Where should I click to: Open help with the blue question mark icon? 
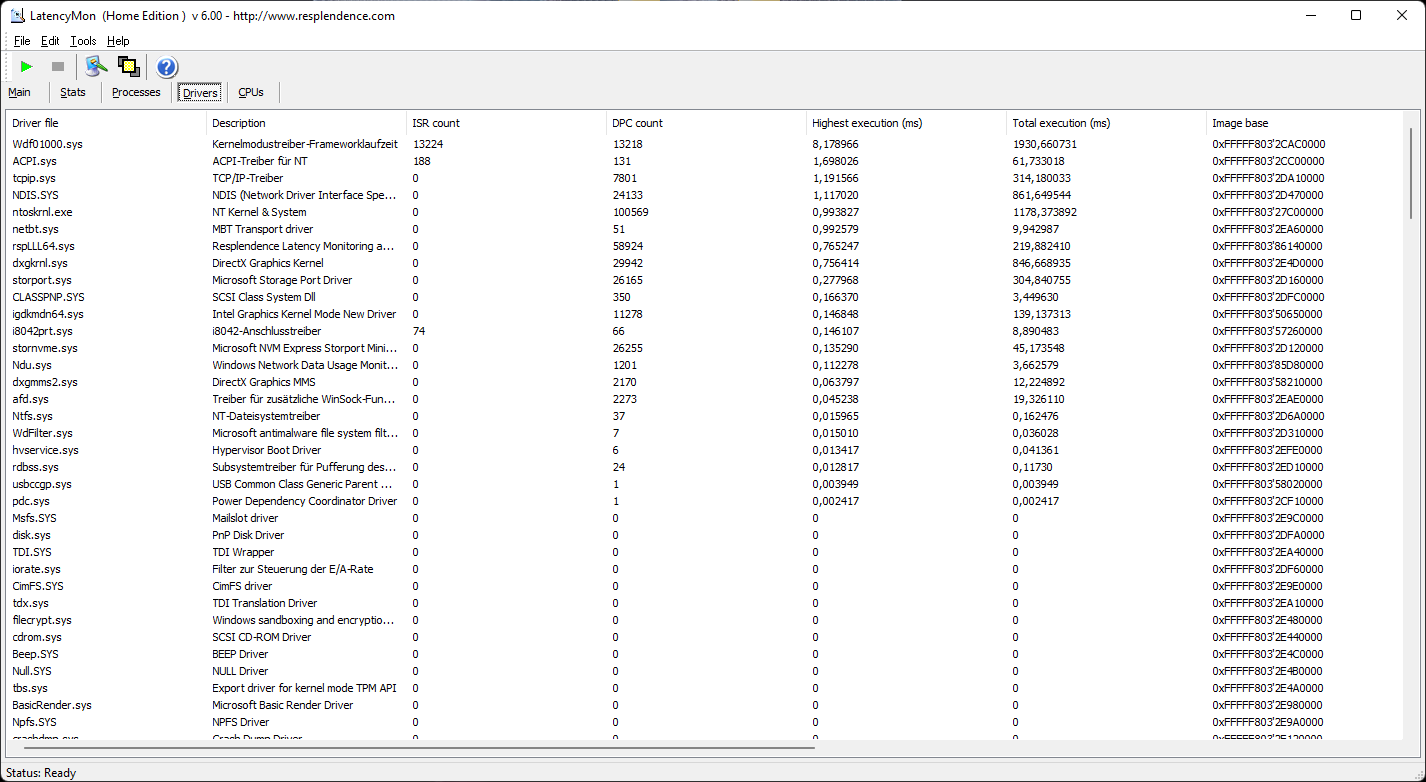point(166,67)
